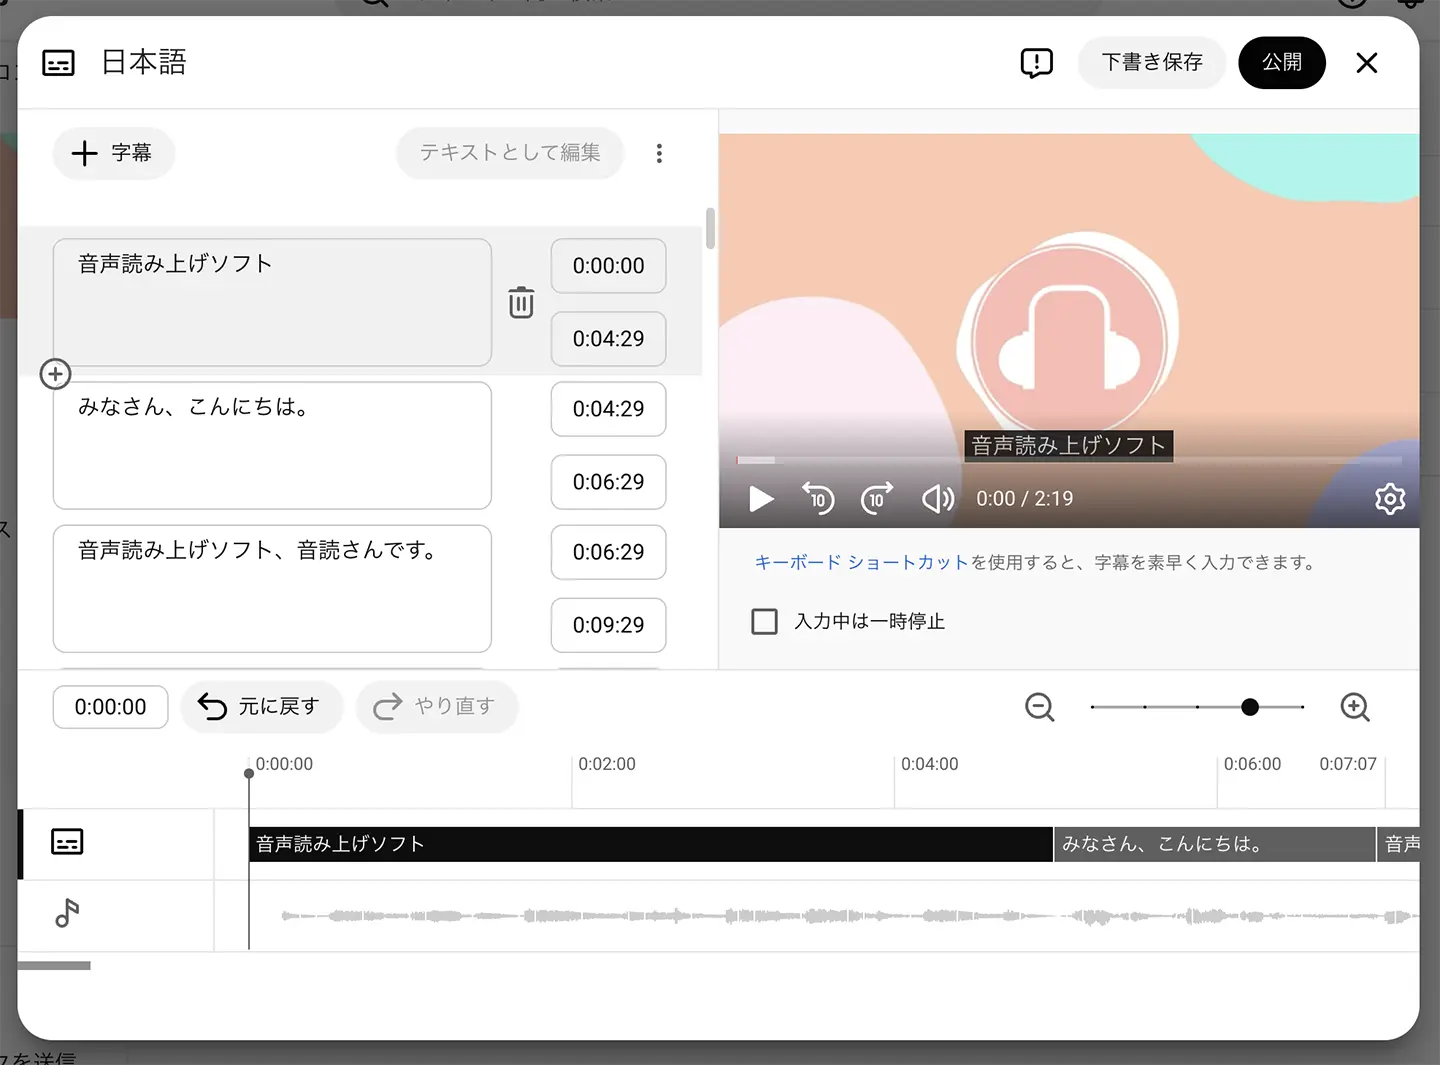The width and height of the screenshot is (1440, 1065).
Task: Adjust the timeline zoom slider handle
Action: (x=1250, y=707)
